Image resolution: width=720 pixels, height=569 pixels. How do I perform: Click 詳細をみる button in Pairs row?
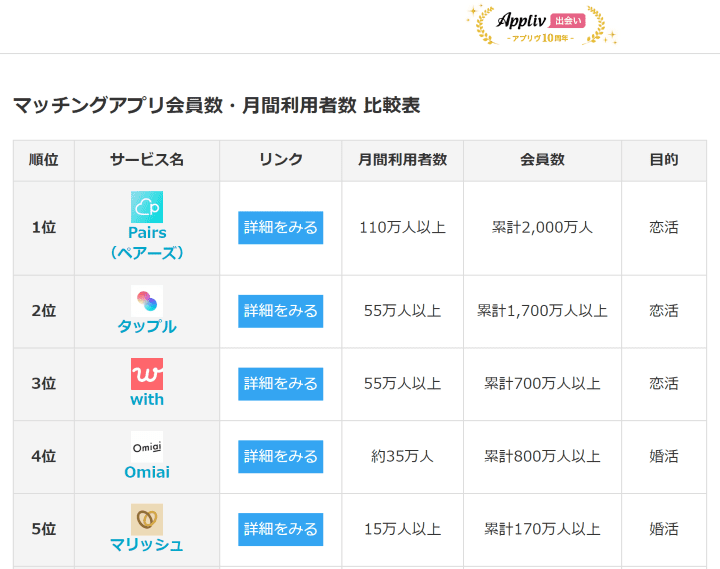[281, 227]
